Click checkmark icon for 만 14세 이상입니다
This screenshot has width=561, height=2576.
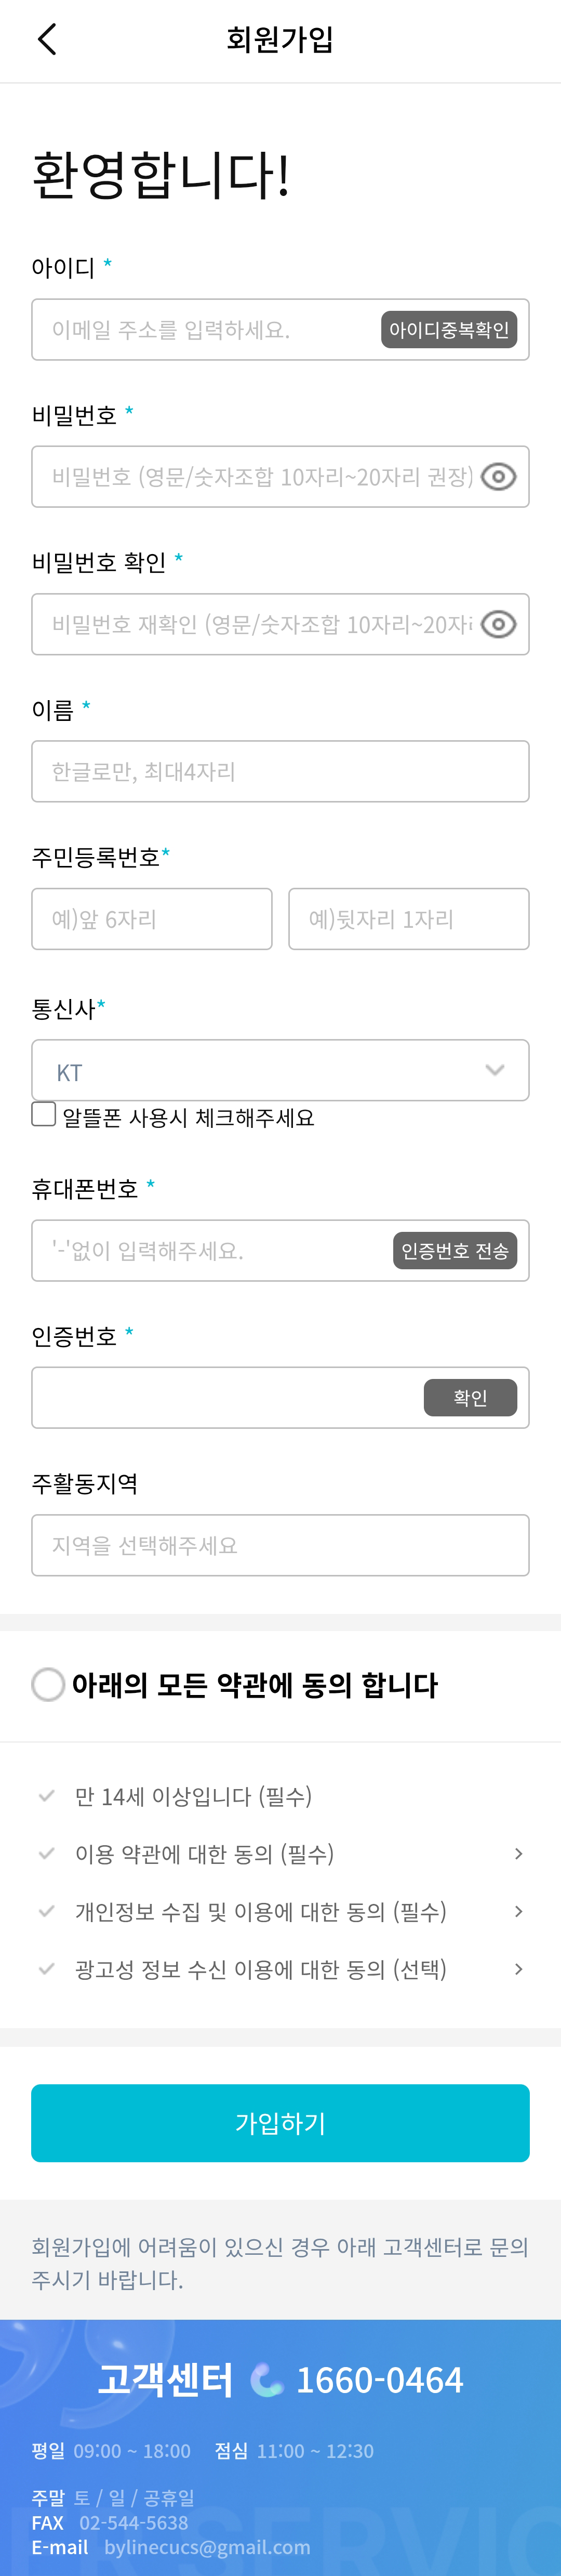(x=46, y=1796)
